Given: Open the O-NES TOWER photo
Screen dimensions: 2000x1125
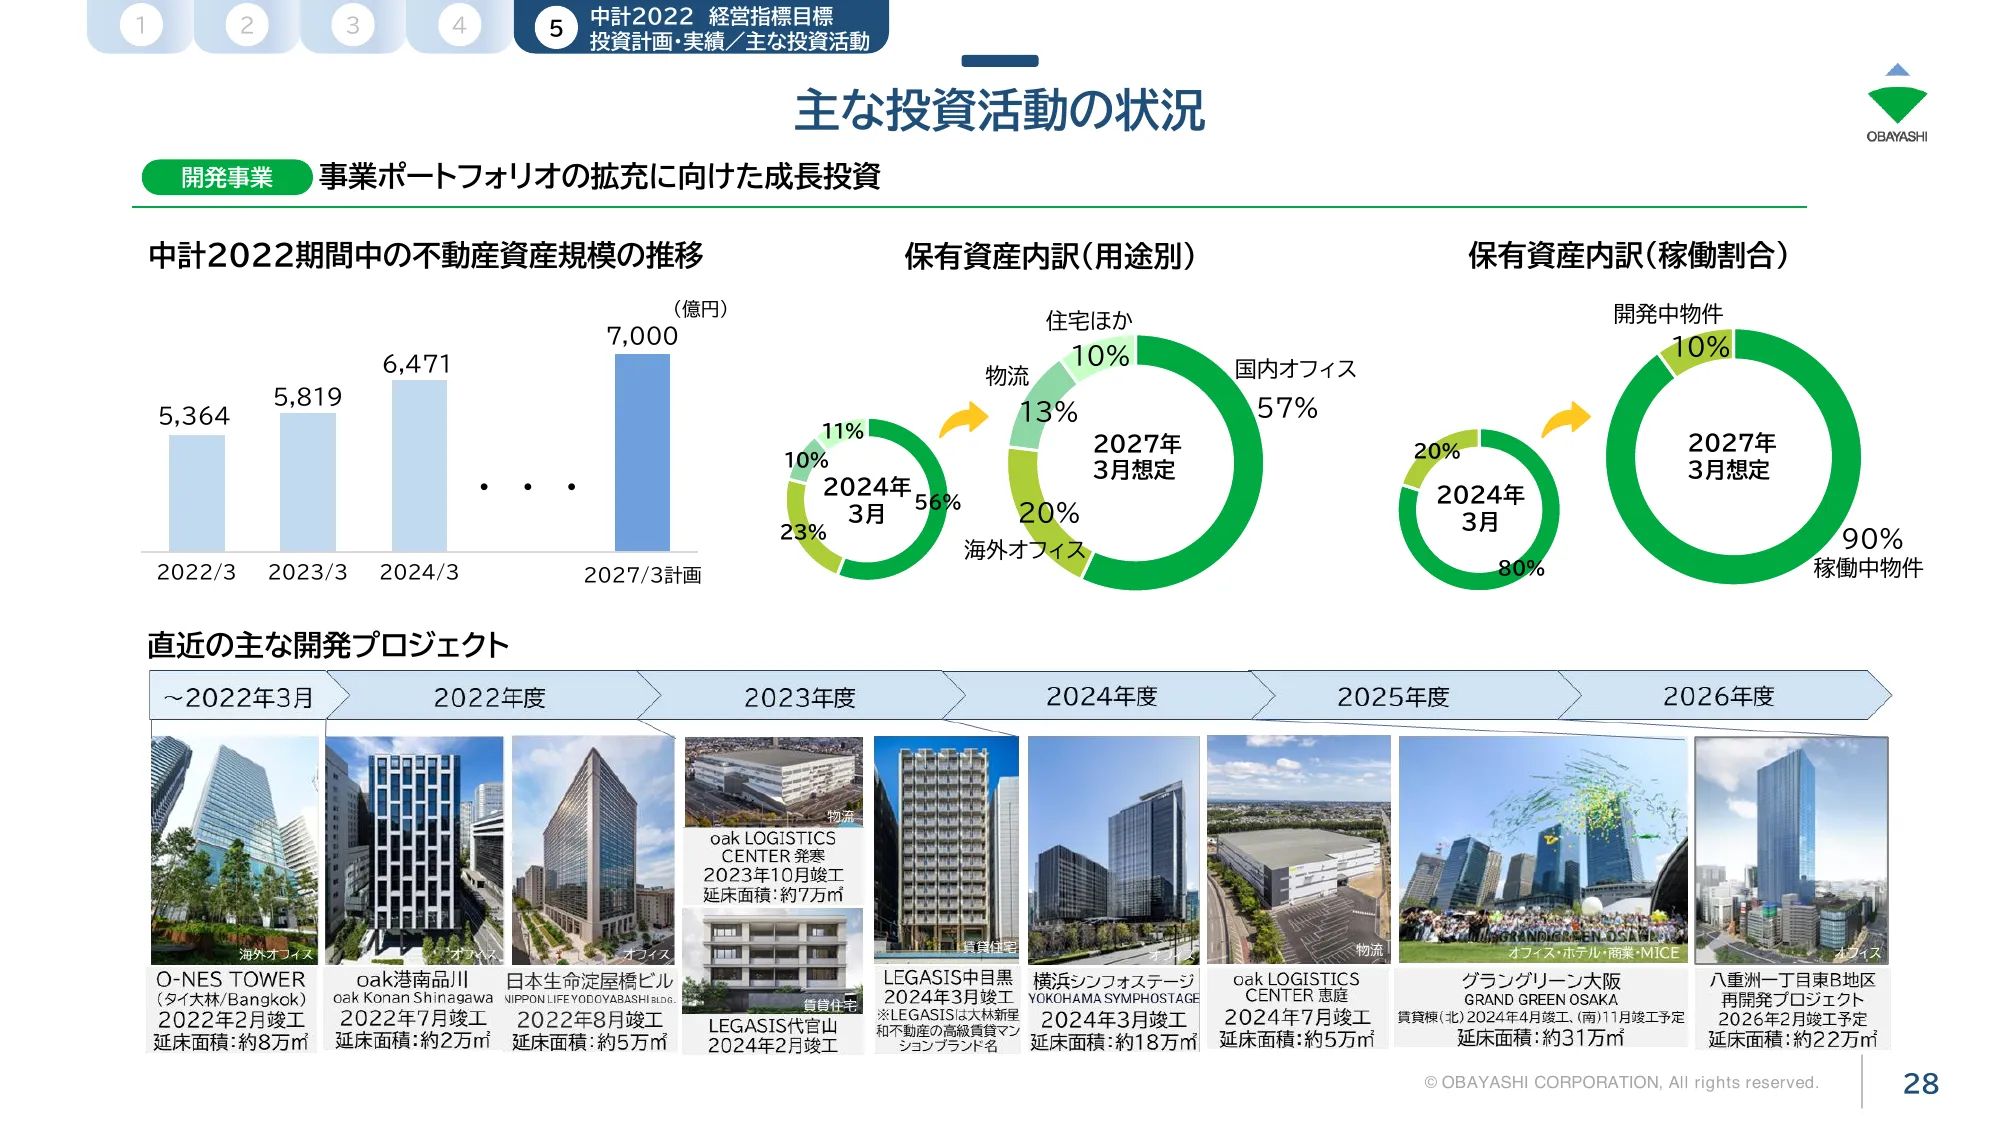Looking at the screenshot, I should pyautogui.click(x=234, y=850).
